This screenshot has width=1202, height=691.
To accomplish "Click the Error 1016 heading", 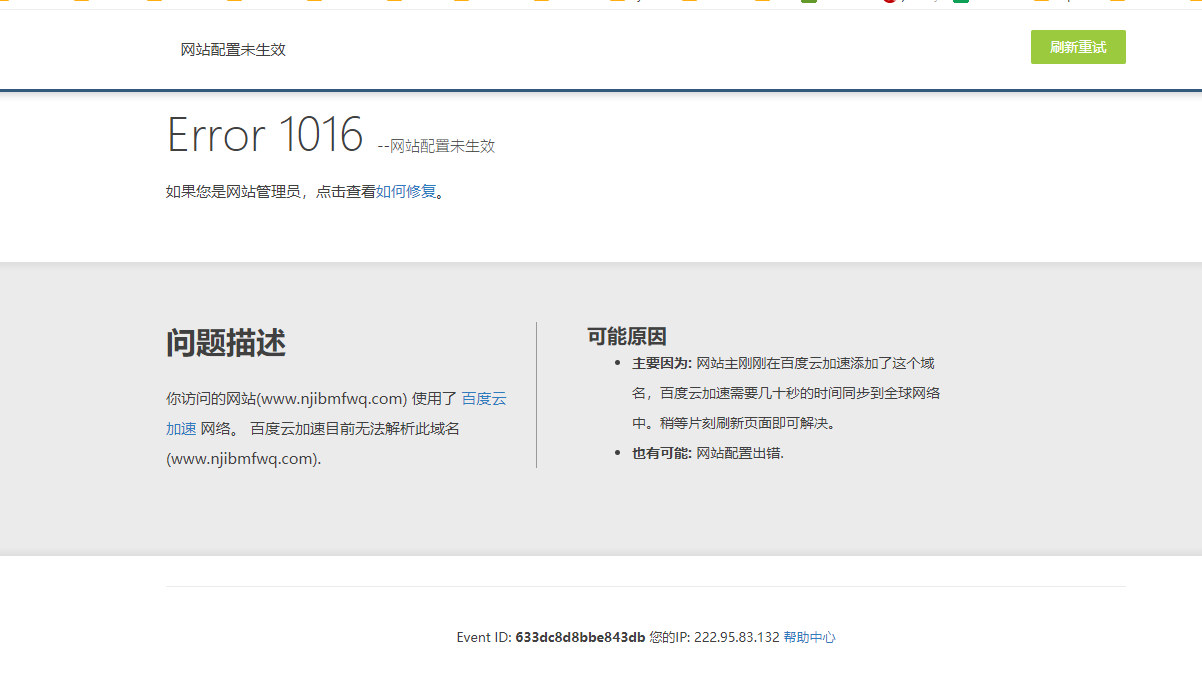I will pos(265,134).
